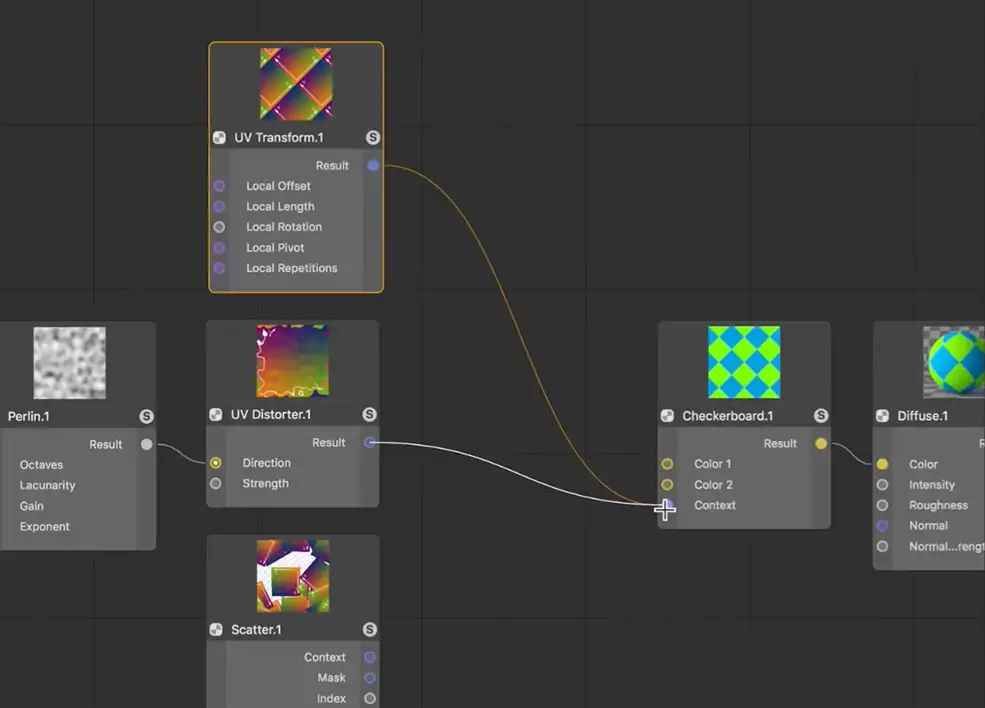985x708 pixels.
Task: Click the Diffuse.1 node title
Action: 922,416
